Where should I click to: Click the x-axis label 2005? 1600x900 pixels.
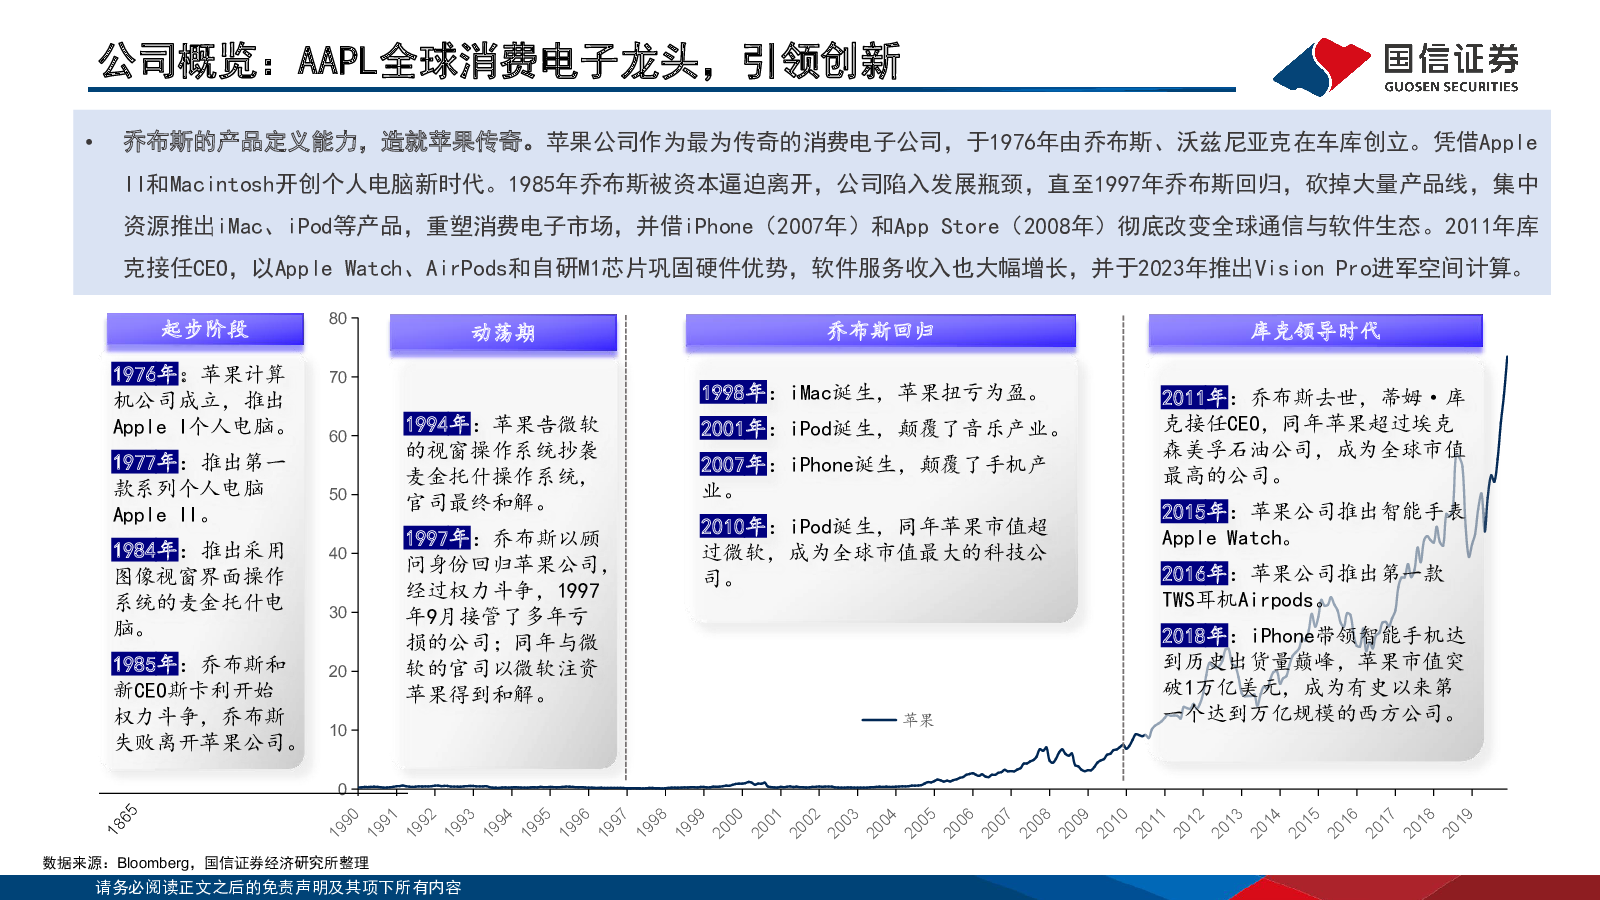coord(920,822)
